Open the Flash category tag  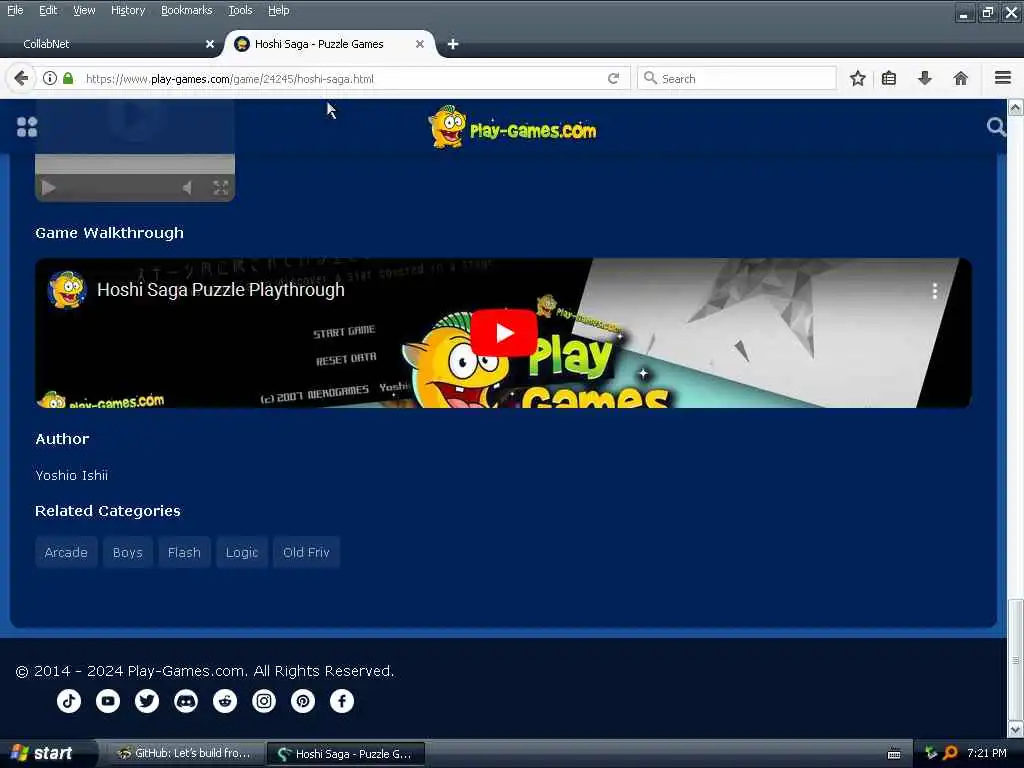coord(184,552)
